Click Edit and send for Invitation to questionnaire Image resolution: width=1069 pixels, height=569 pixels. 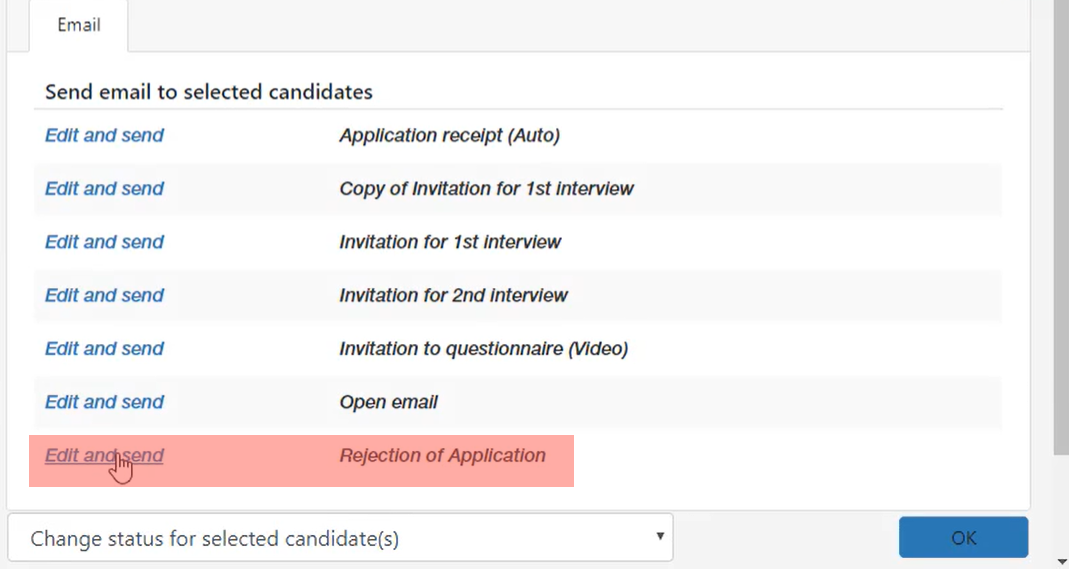pyautogui.click(x=104, y=348)
